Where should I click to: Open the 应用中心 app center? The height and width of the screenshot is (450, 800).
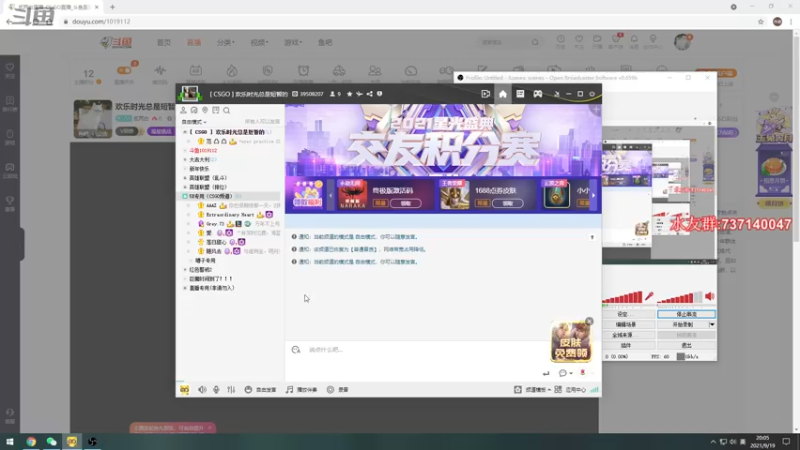(x=570, y=390)
